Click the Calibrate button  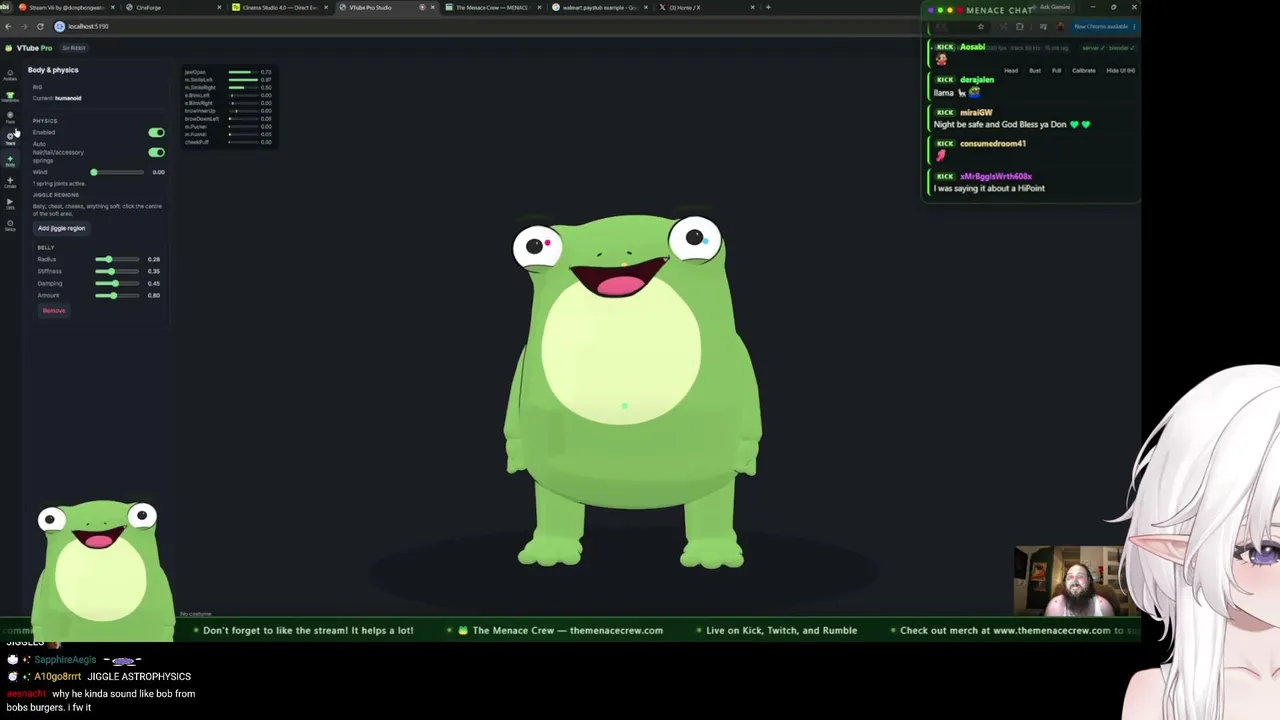(x=1083, y=70)
